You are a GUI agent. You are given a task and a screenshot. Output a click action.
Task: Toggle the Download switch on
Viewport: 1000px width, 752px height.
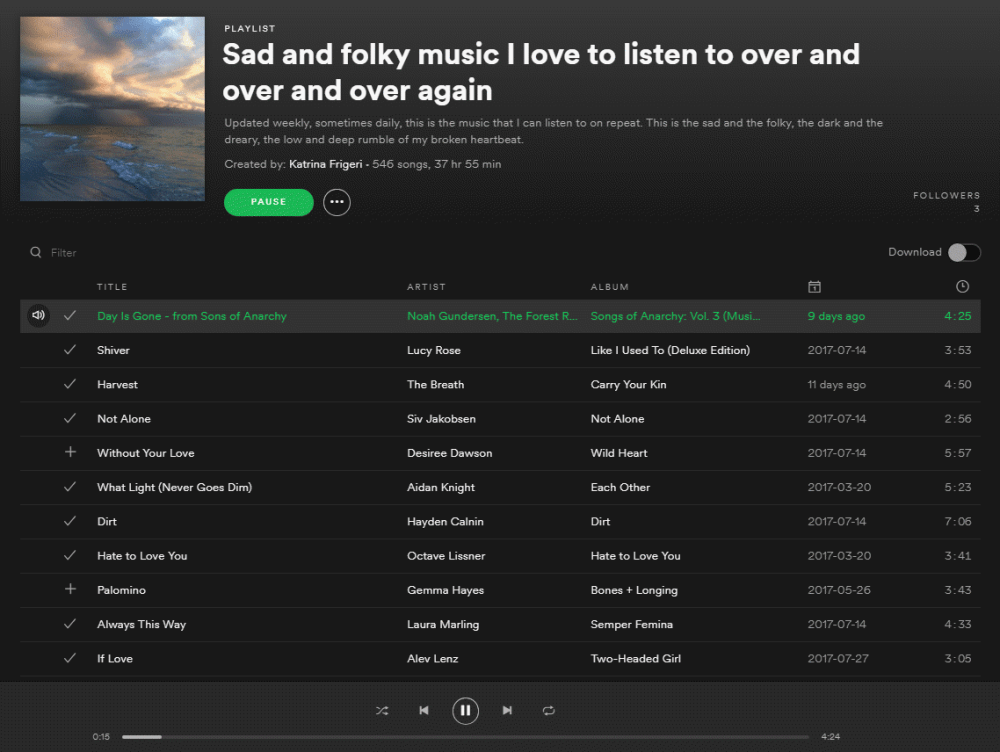[964, 252]
